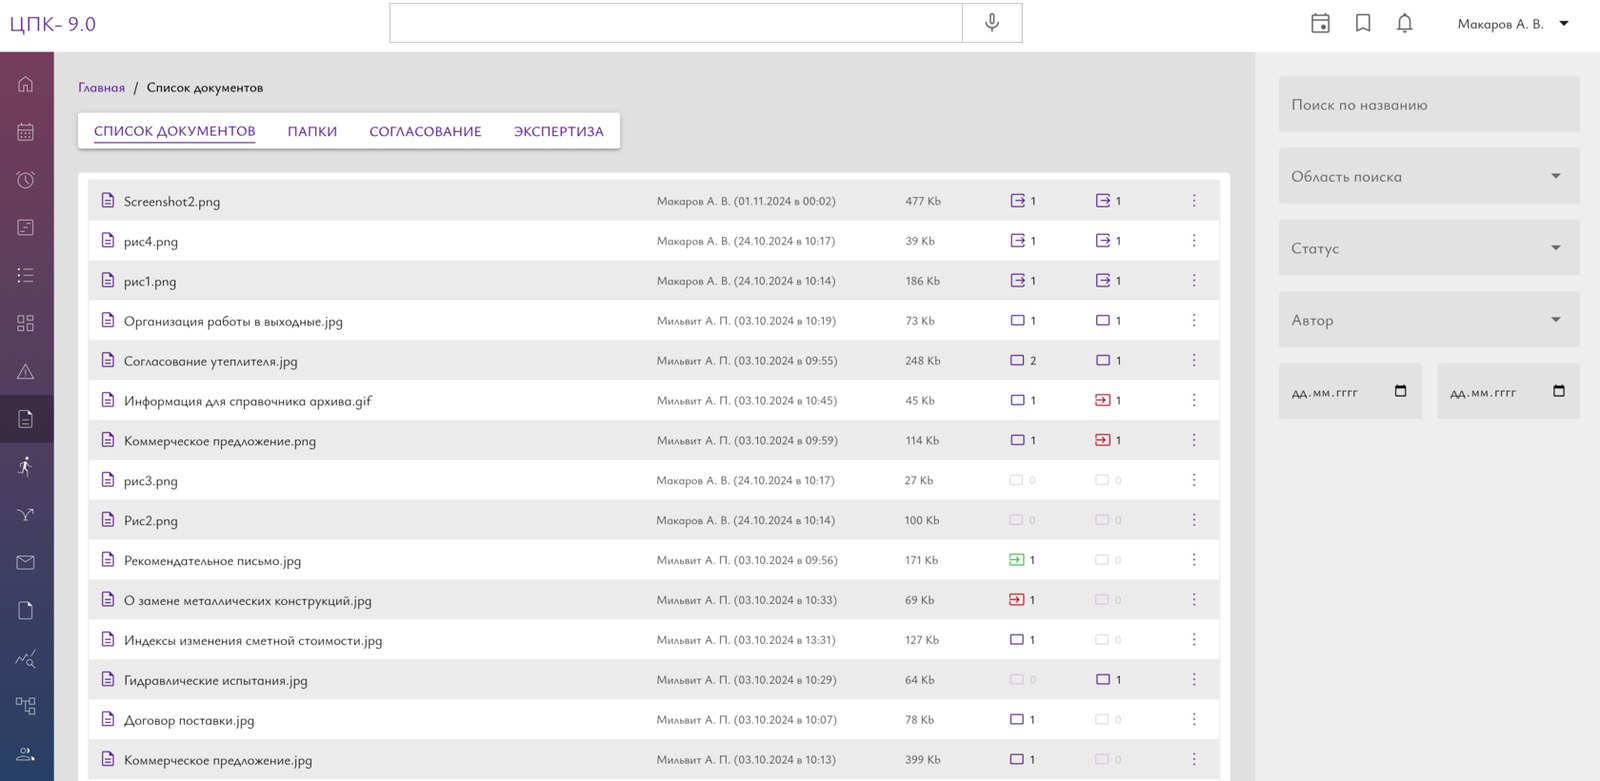Screen dimensions: 1600x781
Task: Open the users icon at sidebar bottom
Action: point(26,754)
